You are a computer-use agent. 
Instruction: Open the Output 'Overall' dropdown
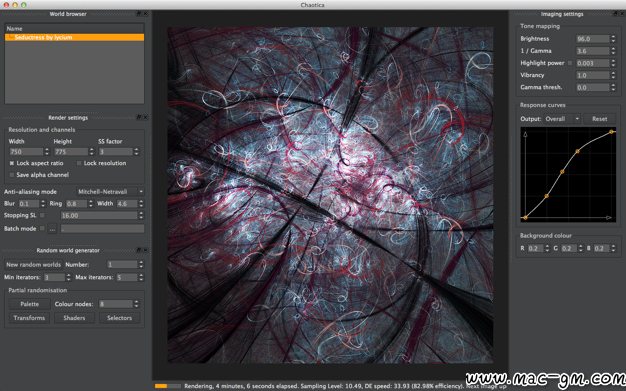[x=562, y=119]
